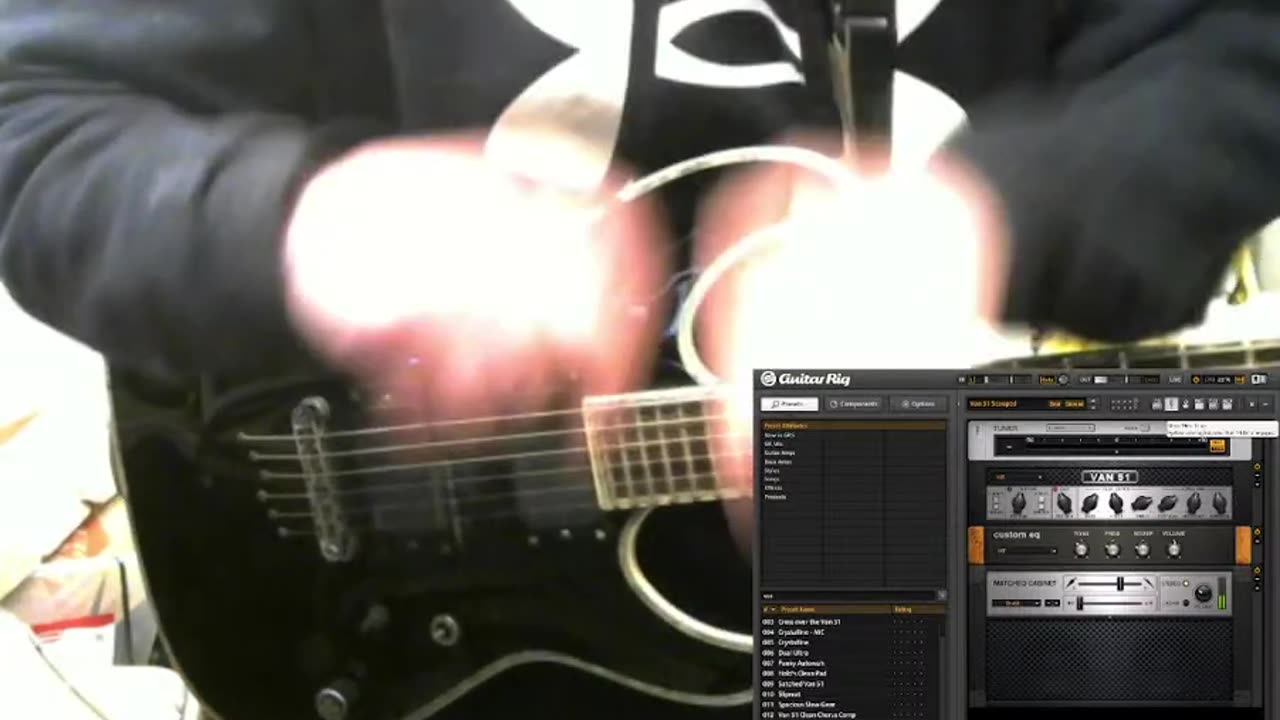
Task: Select the Styles attribute
Action: point(772,470)
